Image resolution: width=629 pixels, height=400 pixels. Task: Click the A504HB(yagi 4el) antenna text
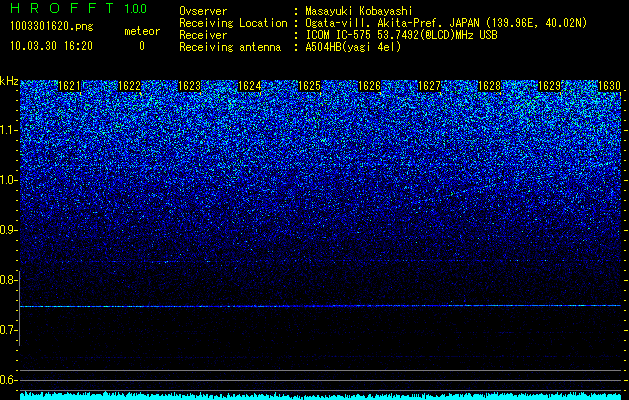353,47
